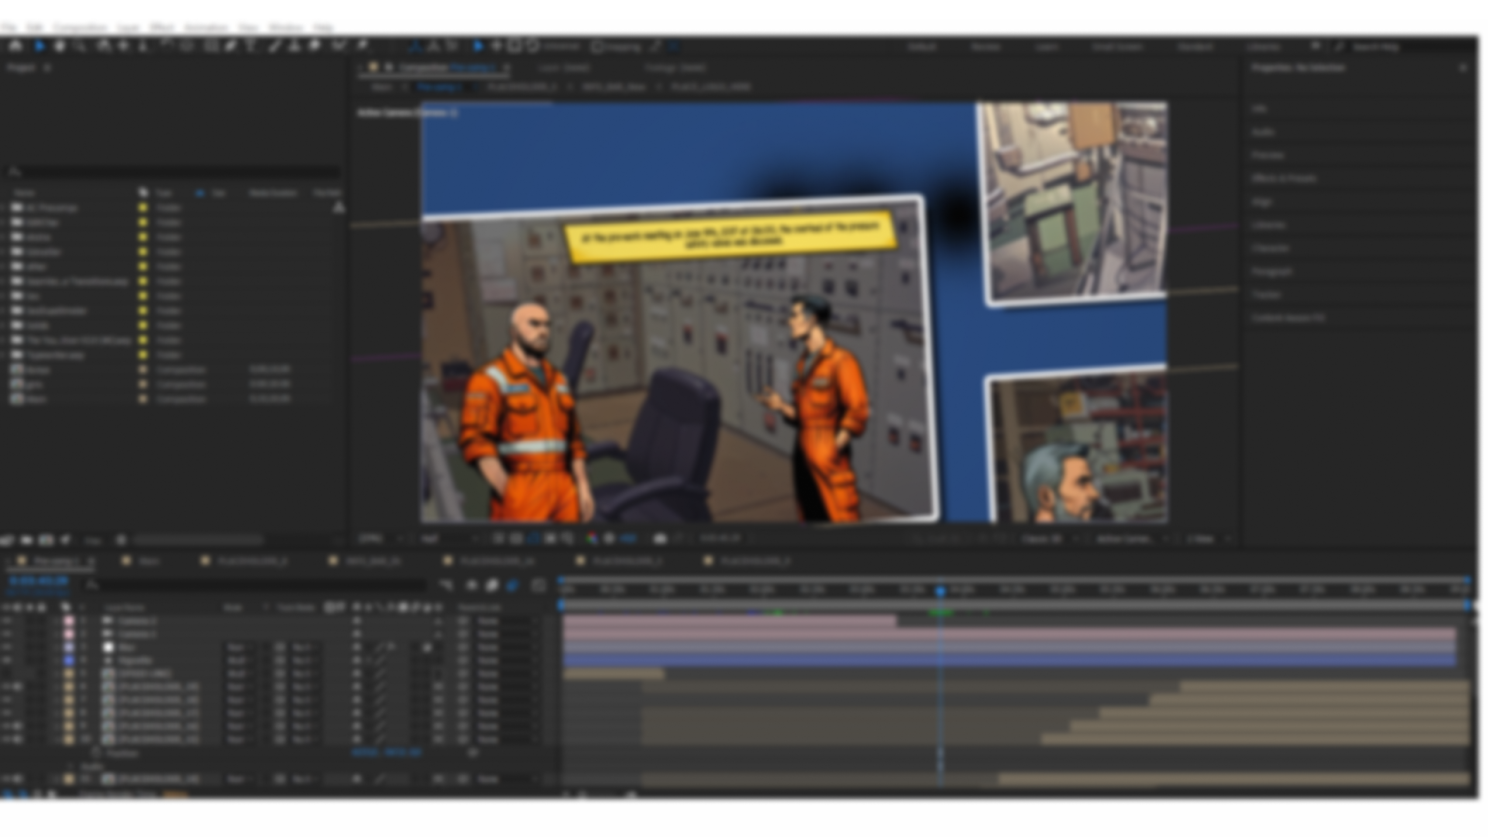Switch to the Footage (none) viewer tab
The width and height of the screenshot is (1488, 837).
click(x=675, y=68)
